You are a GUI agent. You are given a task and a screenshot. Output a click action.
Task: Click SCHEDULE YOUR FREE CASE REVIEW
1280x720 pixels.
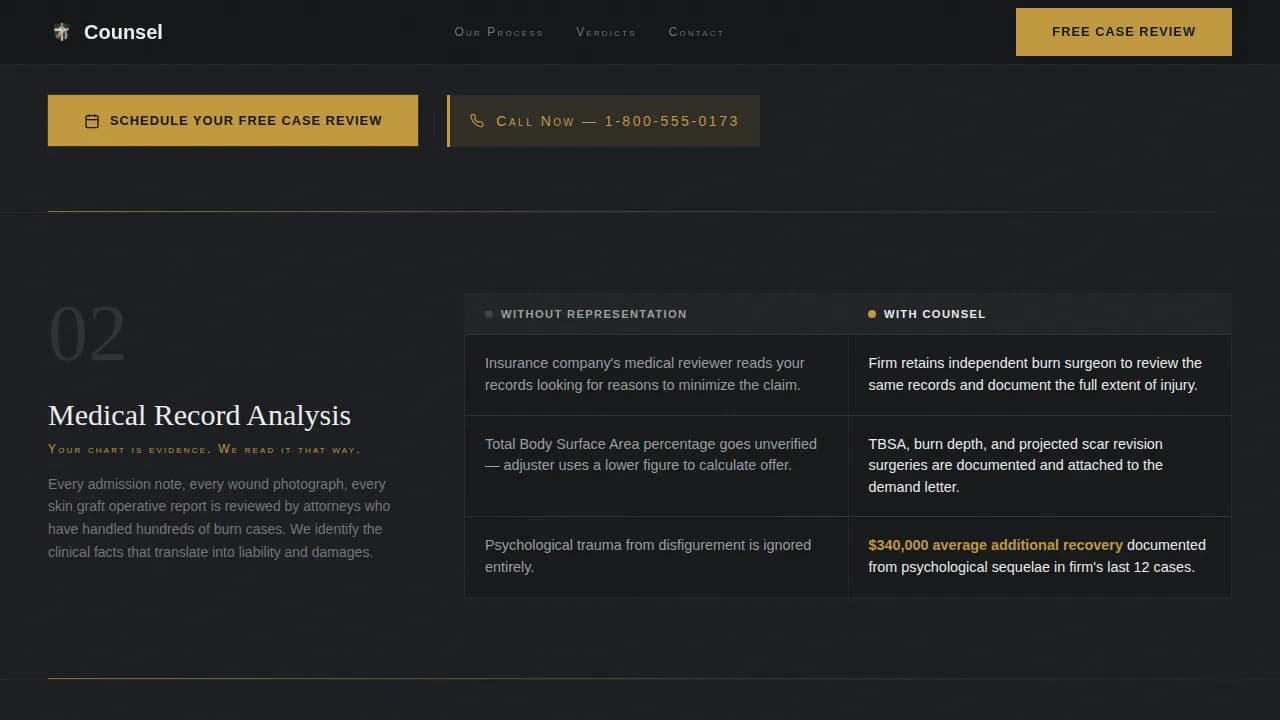point(233,120)
